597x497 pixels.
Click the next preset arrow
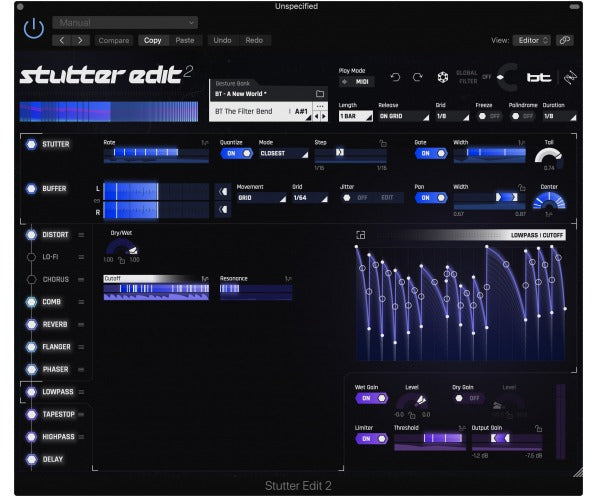tap(80, 40)
